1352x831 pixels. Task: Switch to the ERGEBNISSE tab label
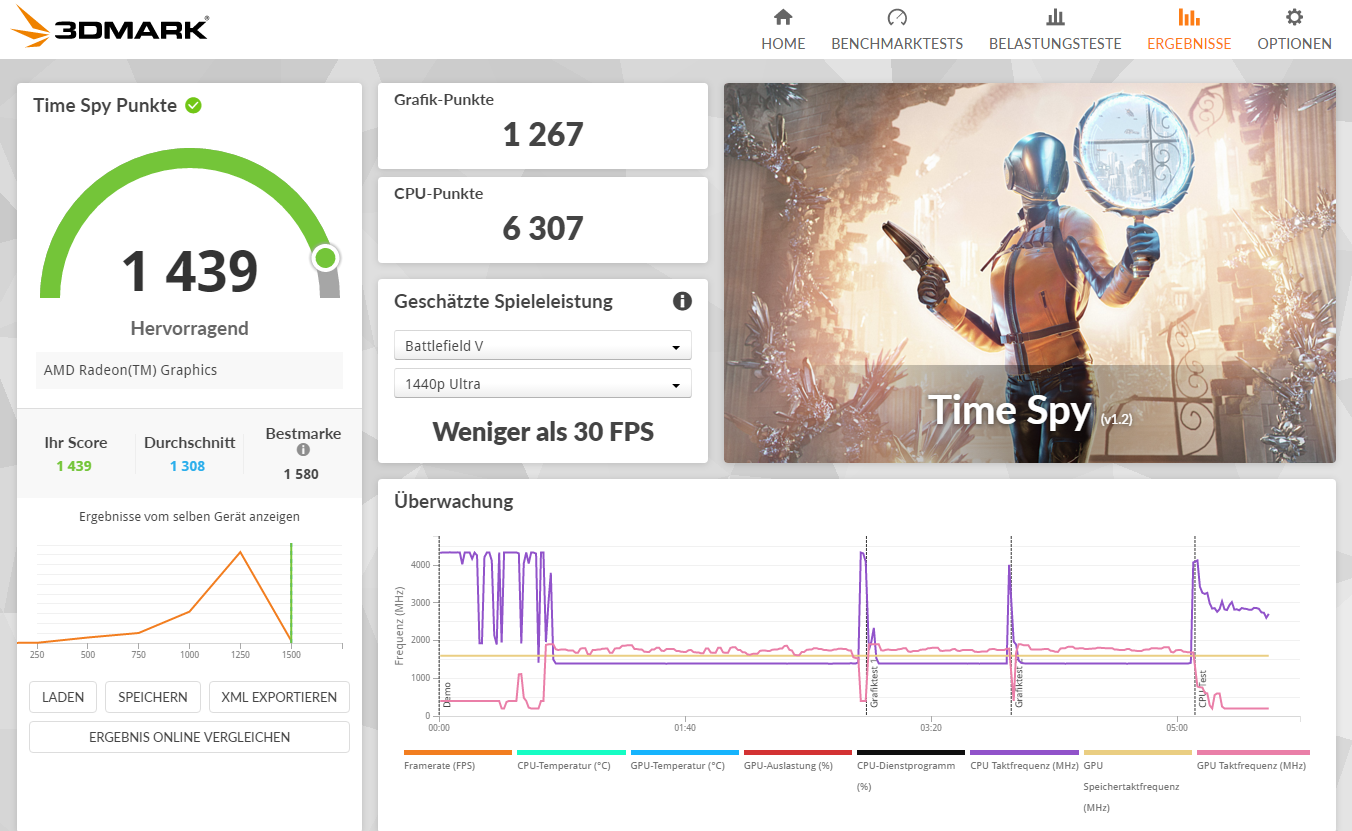[1189, 44]
